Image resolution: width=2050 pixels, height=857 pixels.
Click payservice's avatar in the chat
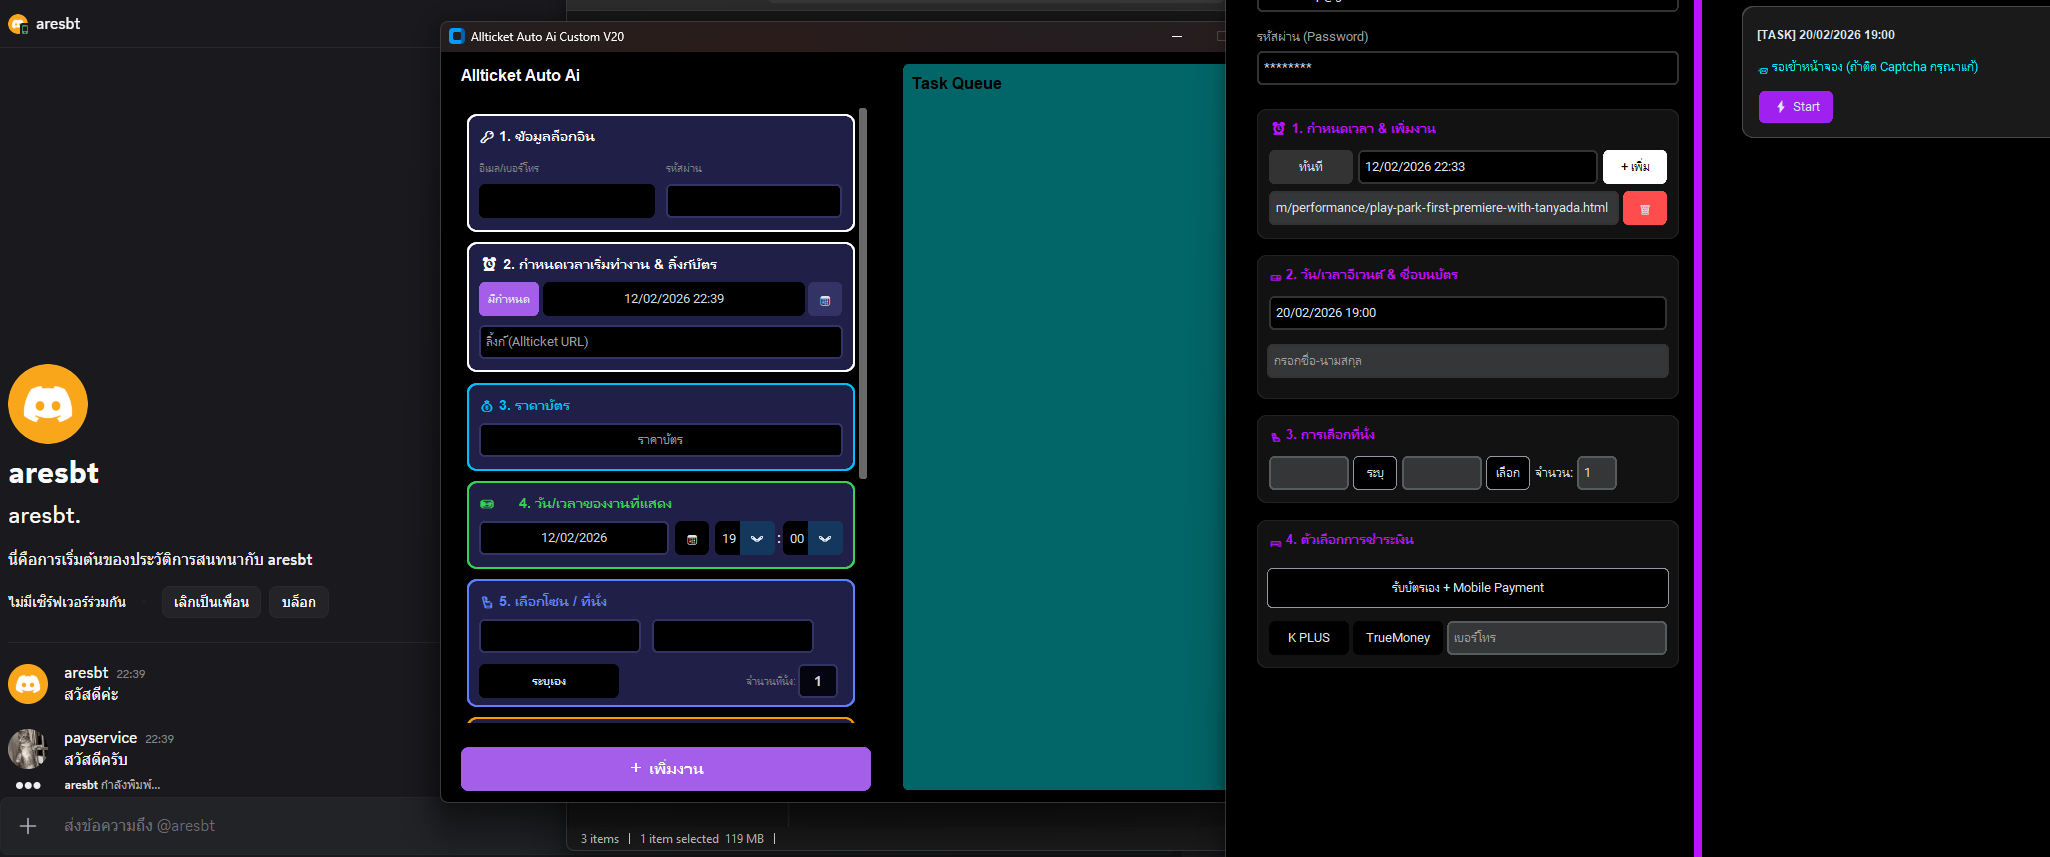pos(28,748)
